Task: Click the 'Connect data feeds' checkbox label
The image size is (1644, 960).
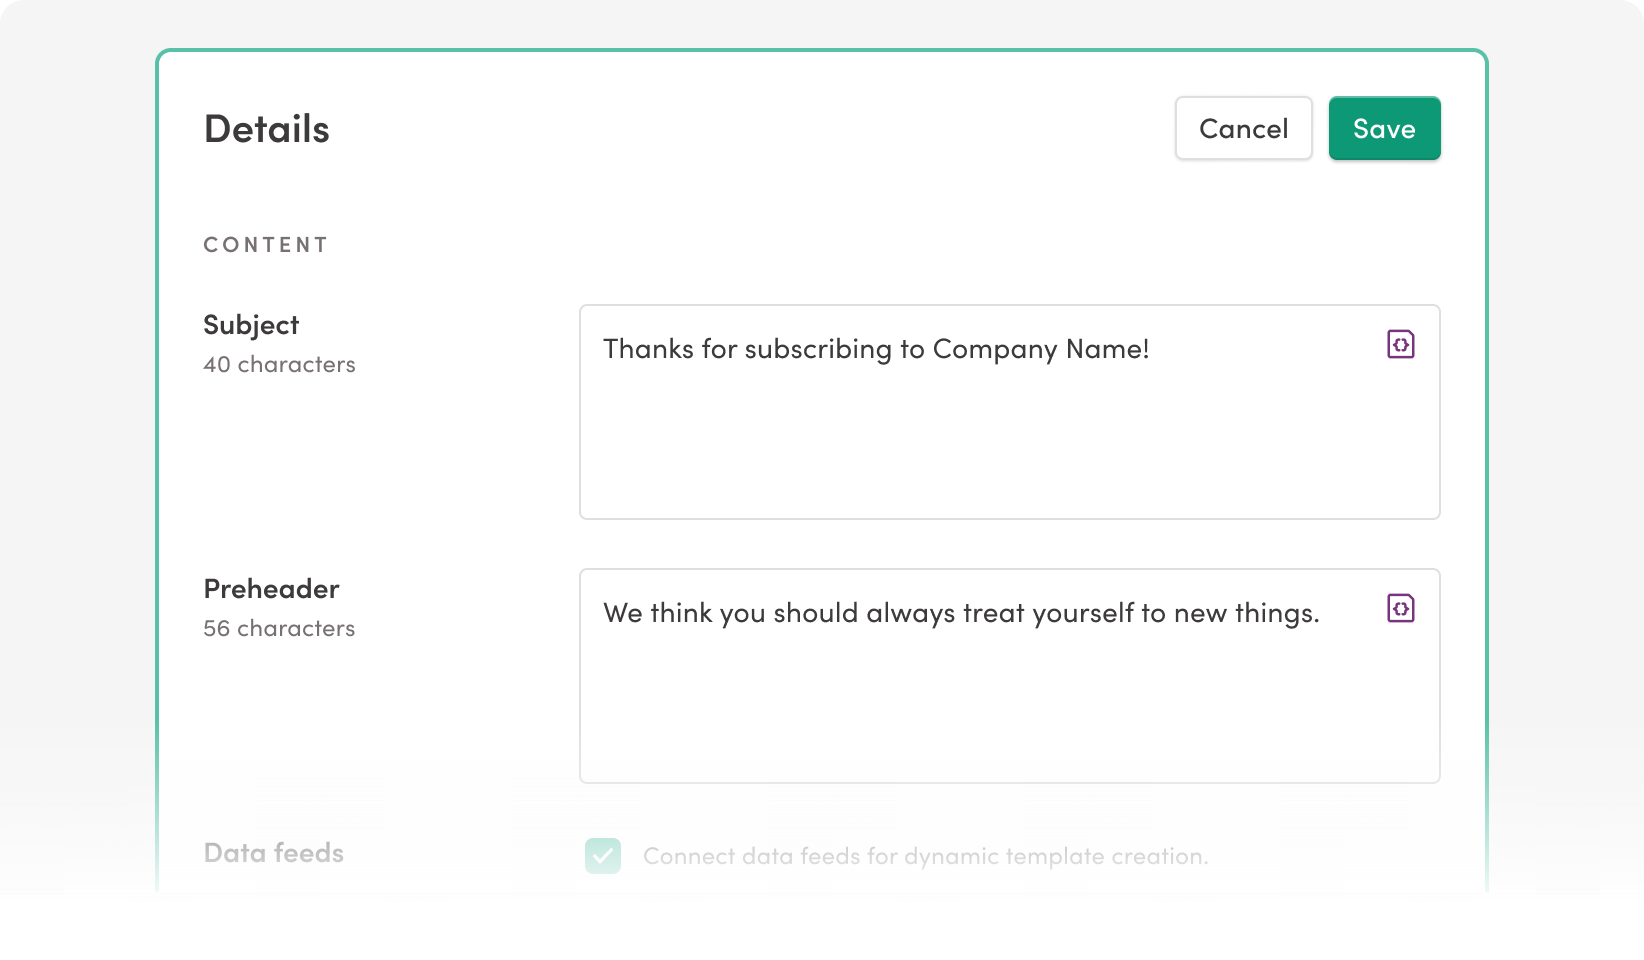Action: pyautogui.click(x=925, y=856)
